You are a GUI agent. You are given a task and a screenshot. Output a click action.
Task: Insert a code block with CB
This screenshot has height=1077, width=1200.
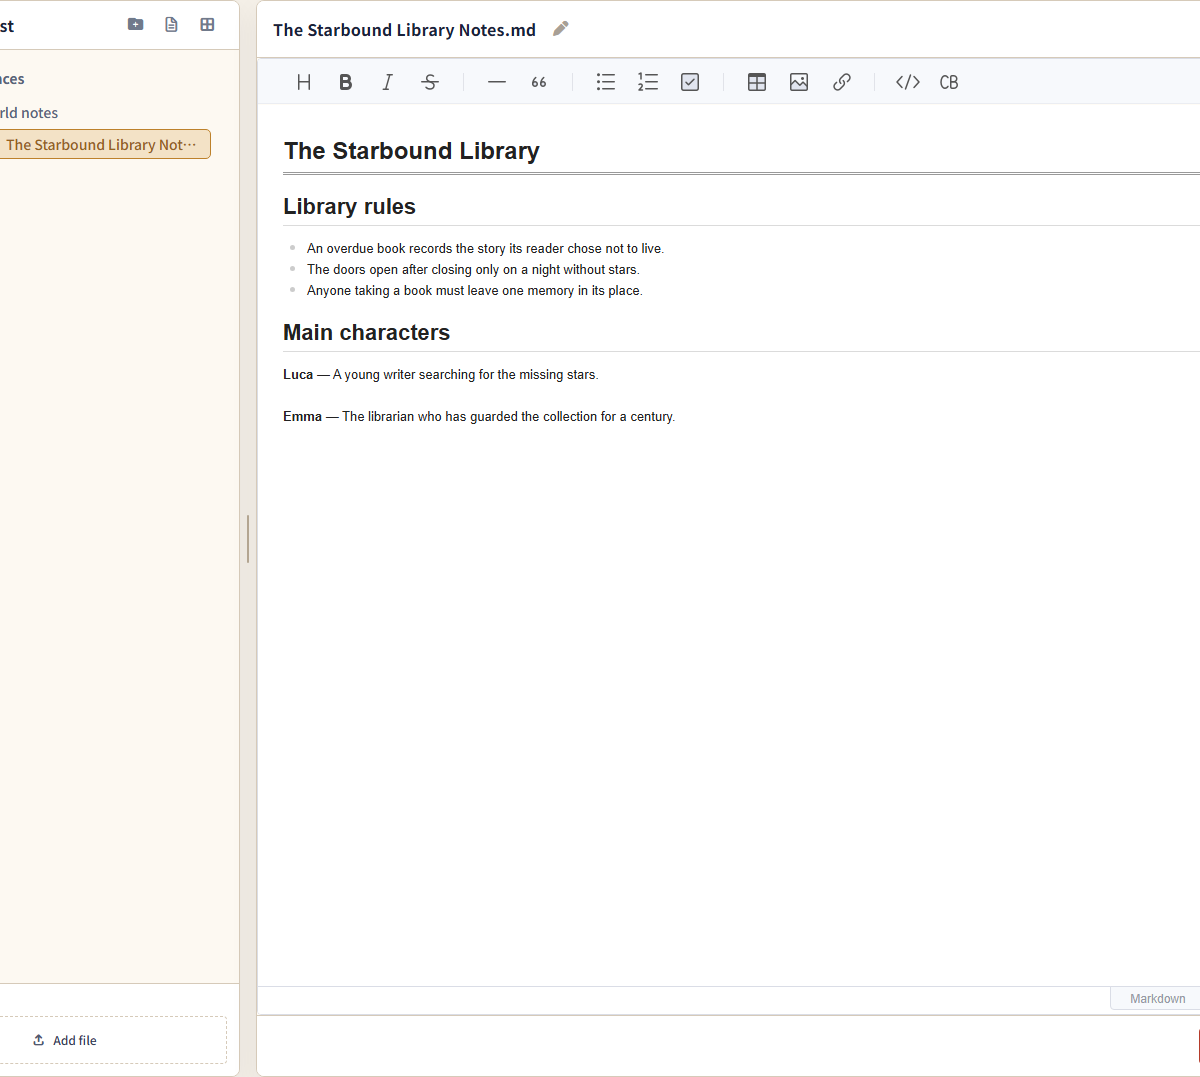click(949, 82)
